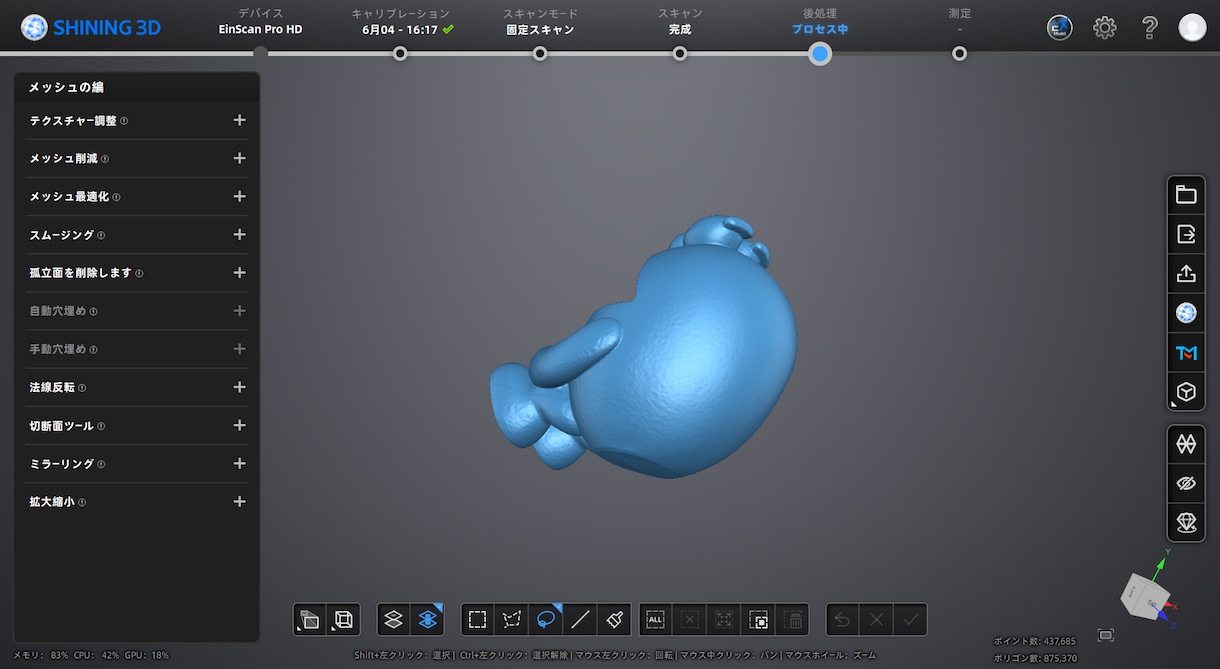Open the project folder icon in right toolbar
Screen dimensions: 1220x669
pos(1186,195)
